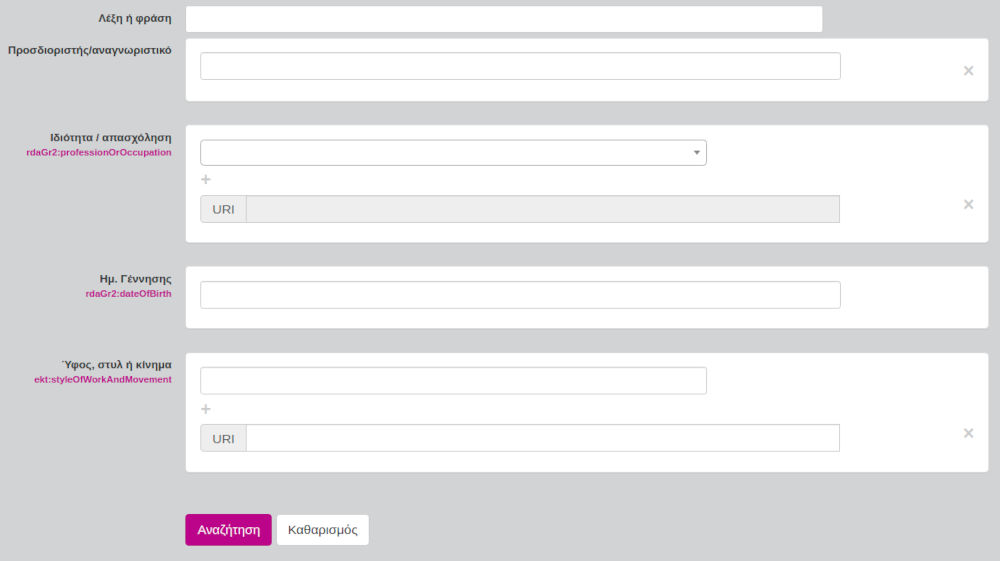This screenshot has width=1000, height=561.
Task: Click into the Προσδιοριστής/αναγνωριστικό input
Action: [x=520, y=66]
